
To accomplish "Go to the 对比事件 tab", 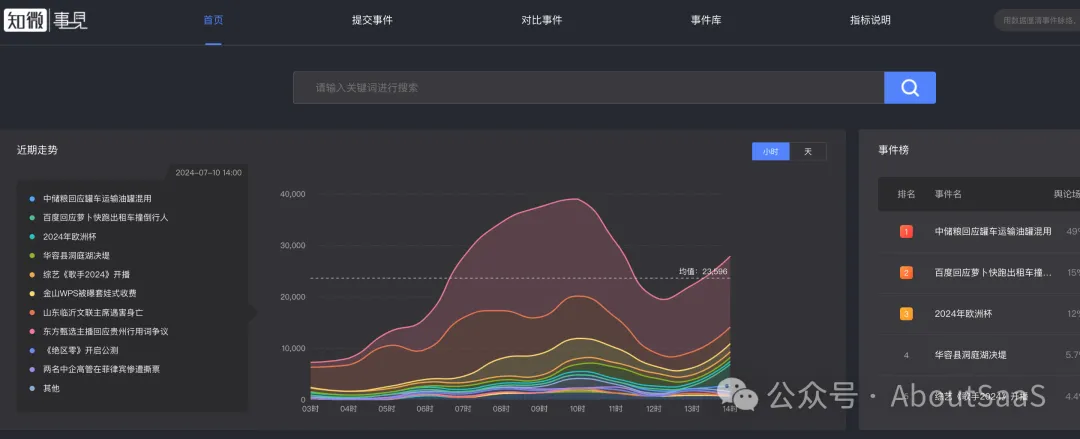I will click(541, 20).
